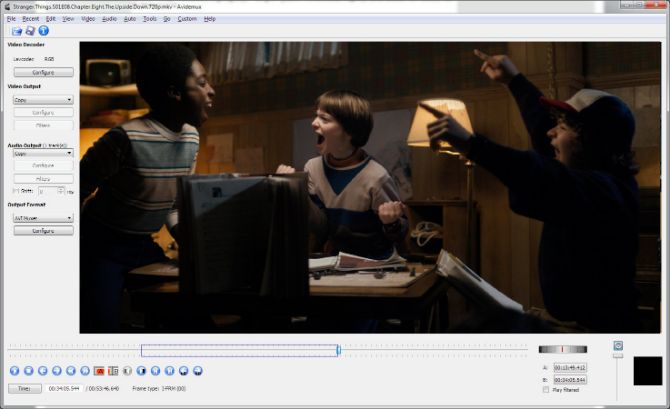Open the Tools menu
670x409 pixels.
click(x=150, y=19)
